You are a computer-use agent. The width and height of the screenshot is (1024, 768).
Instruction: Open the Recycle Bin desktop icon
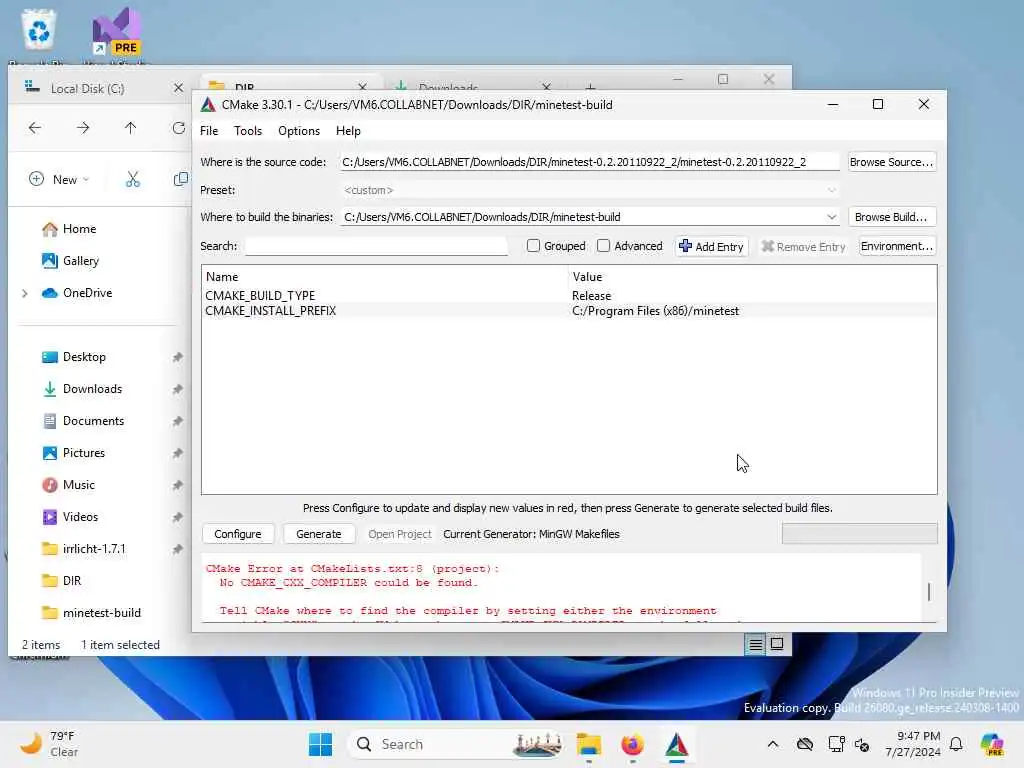[39, 31]
